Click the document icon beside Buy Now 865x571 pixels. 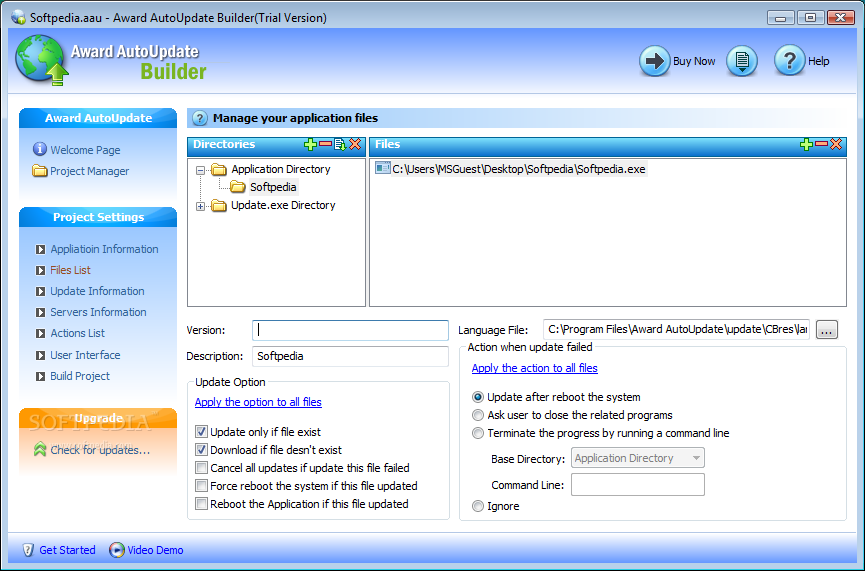click(742, 61)
